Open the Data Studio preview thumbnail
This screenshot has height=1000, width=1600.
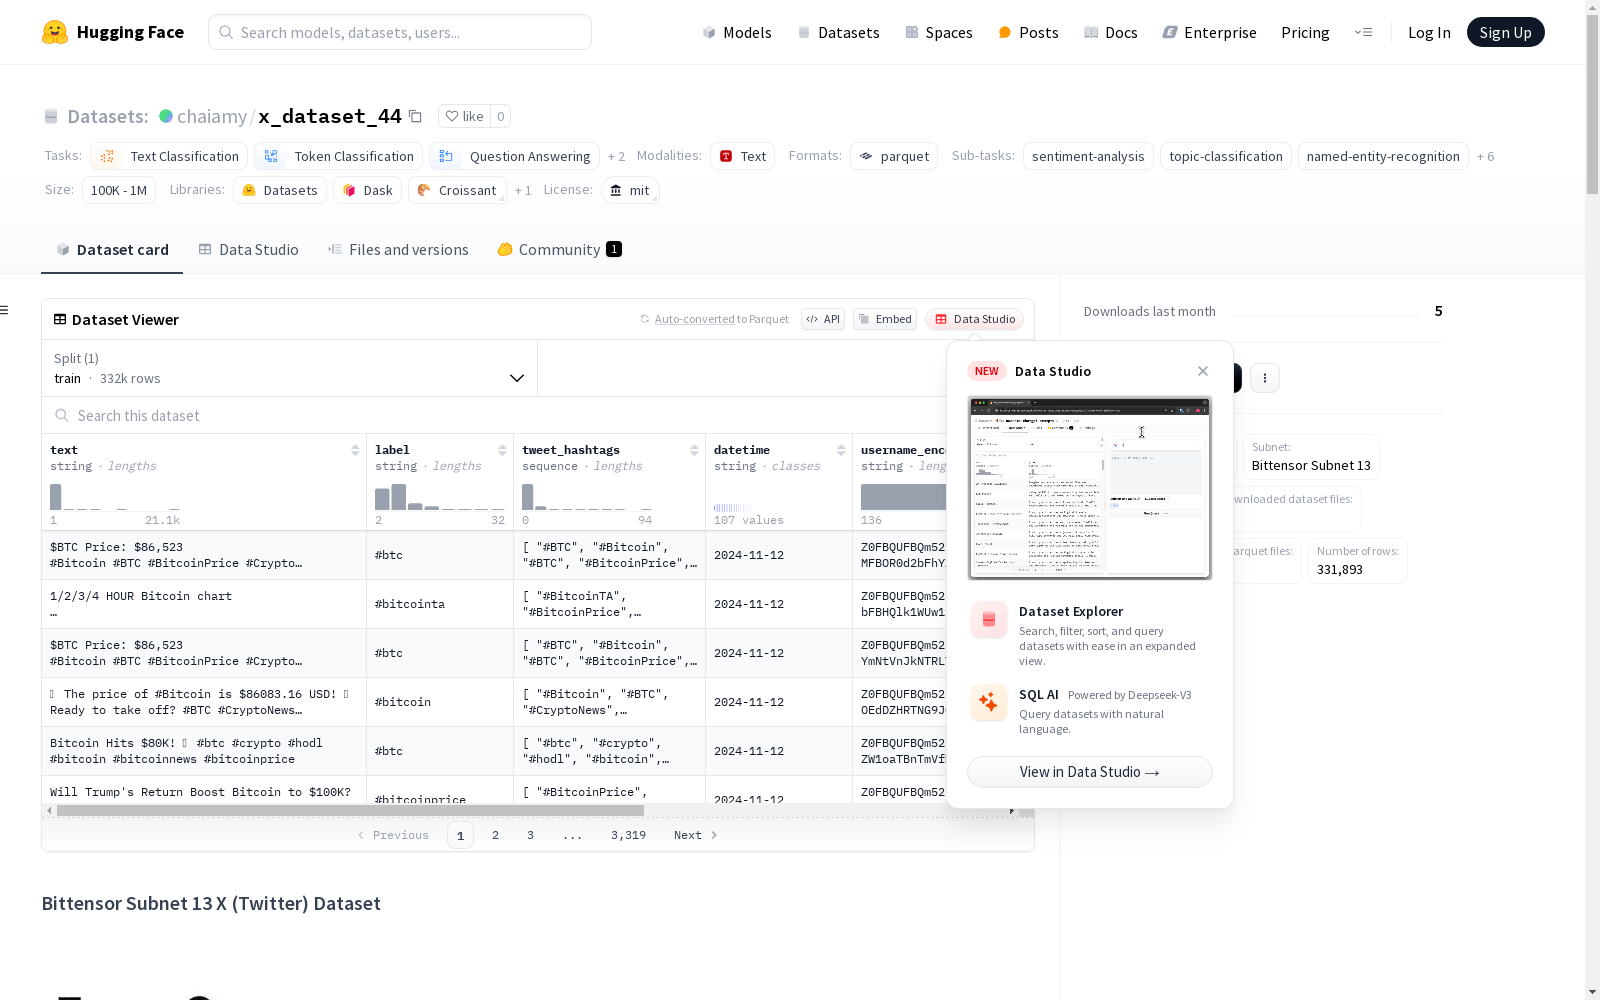(x=1090, y=488)
